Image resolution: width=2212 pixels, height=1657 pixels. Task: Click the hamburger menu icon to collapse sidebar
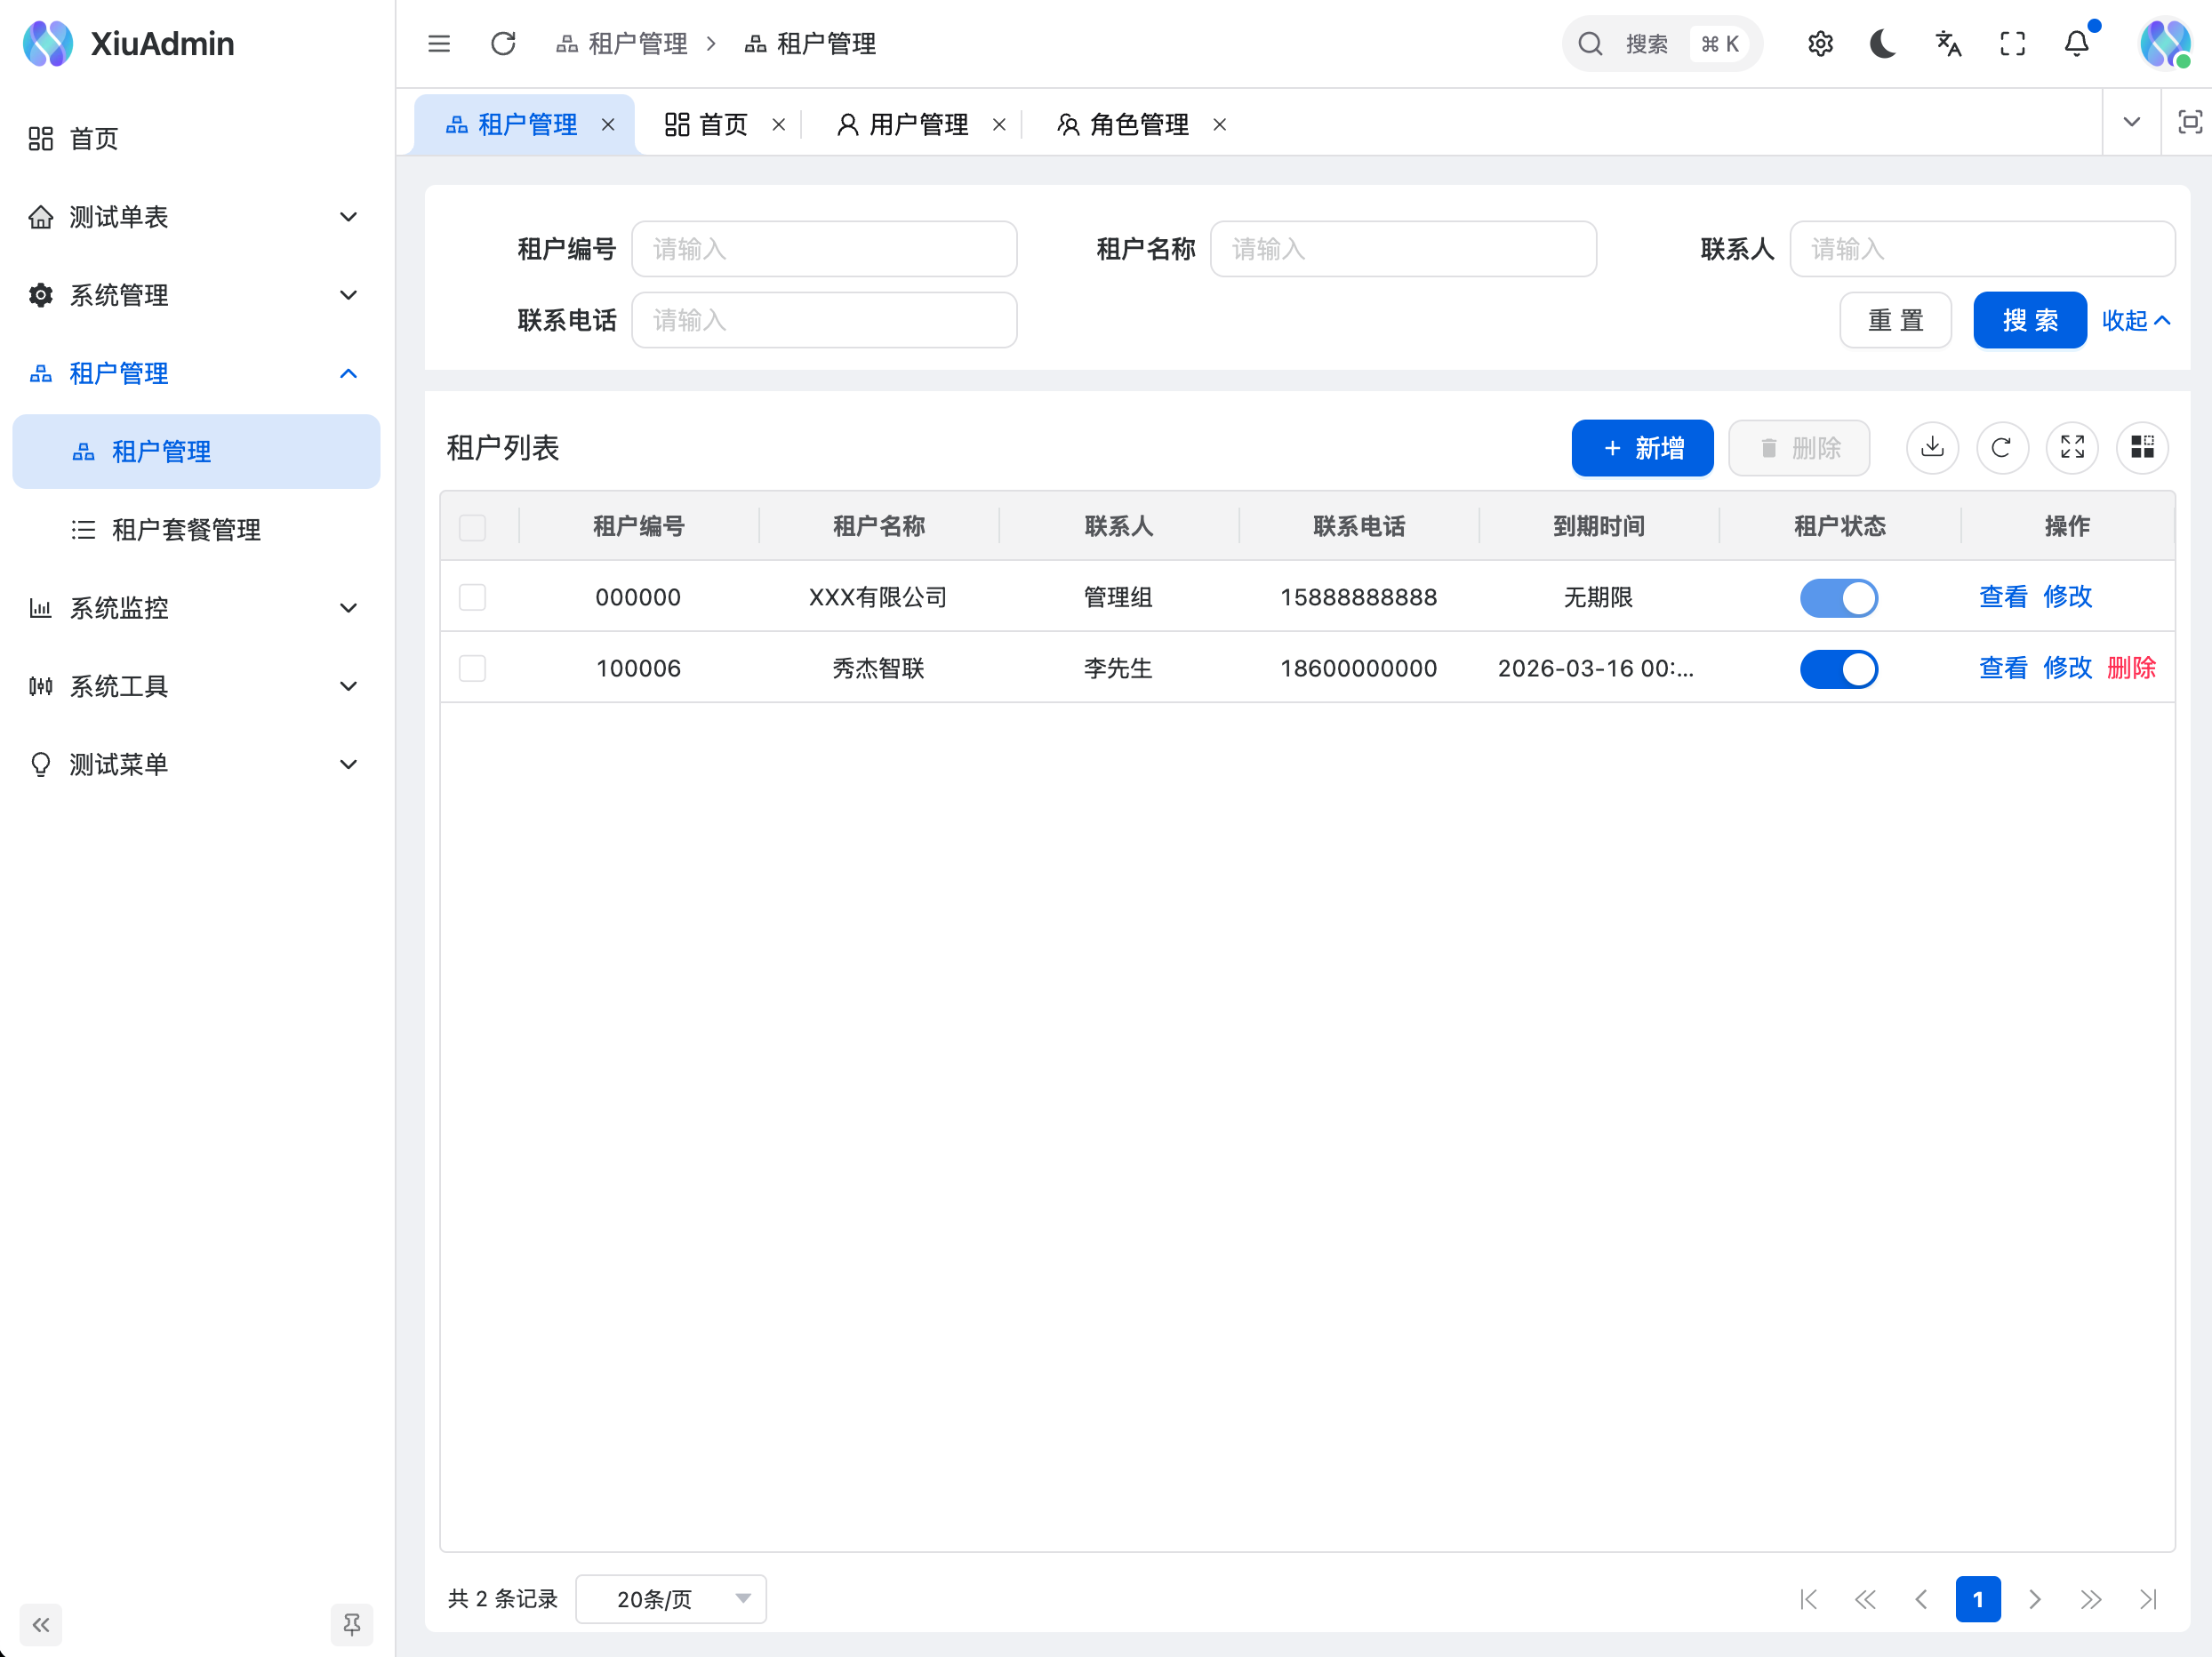(439, 43)
